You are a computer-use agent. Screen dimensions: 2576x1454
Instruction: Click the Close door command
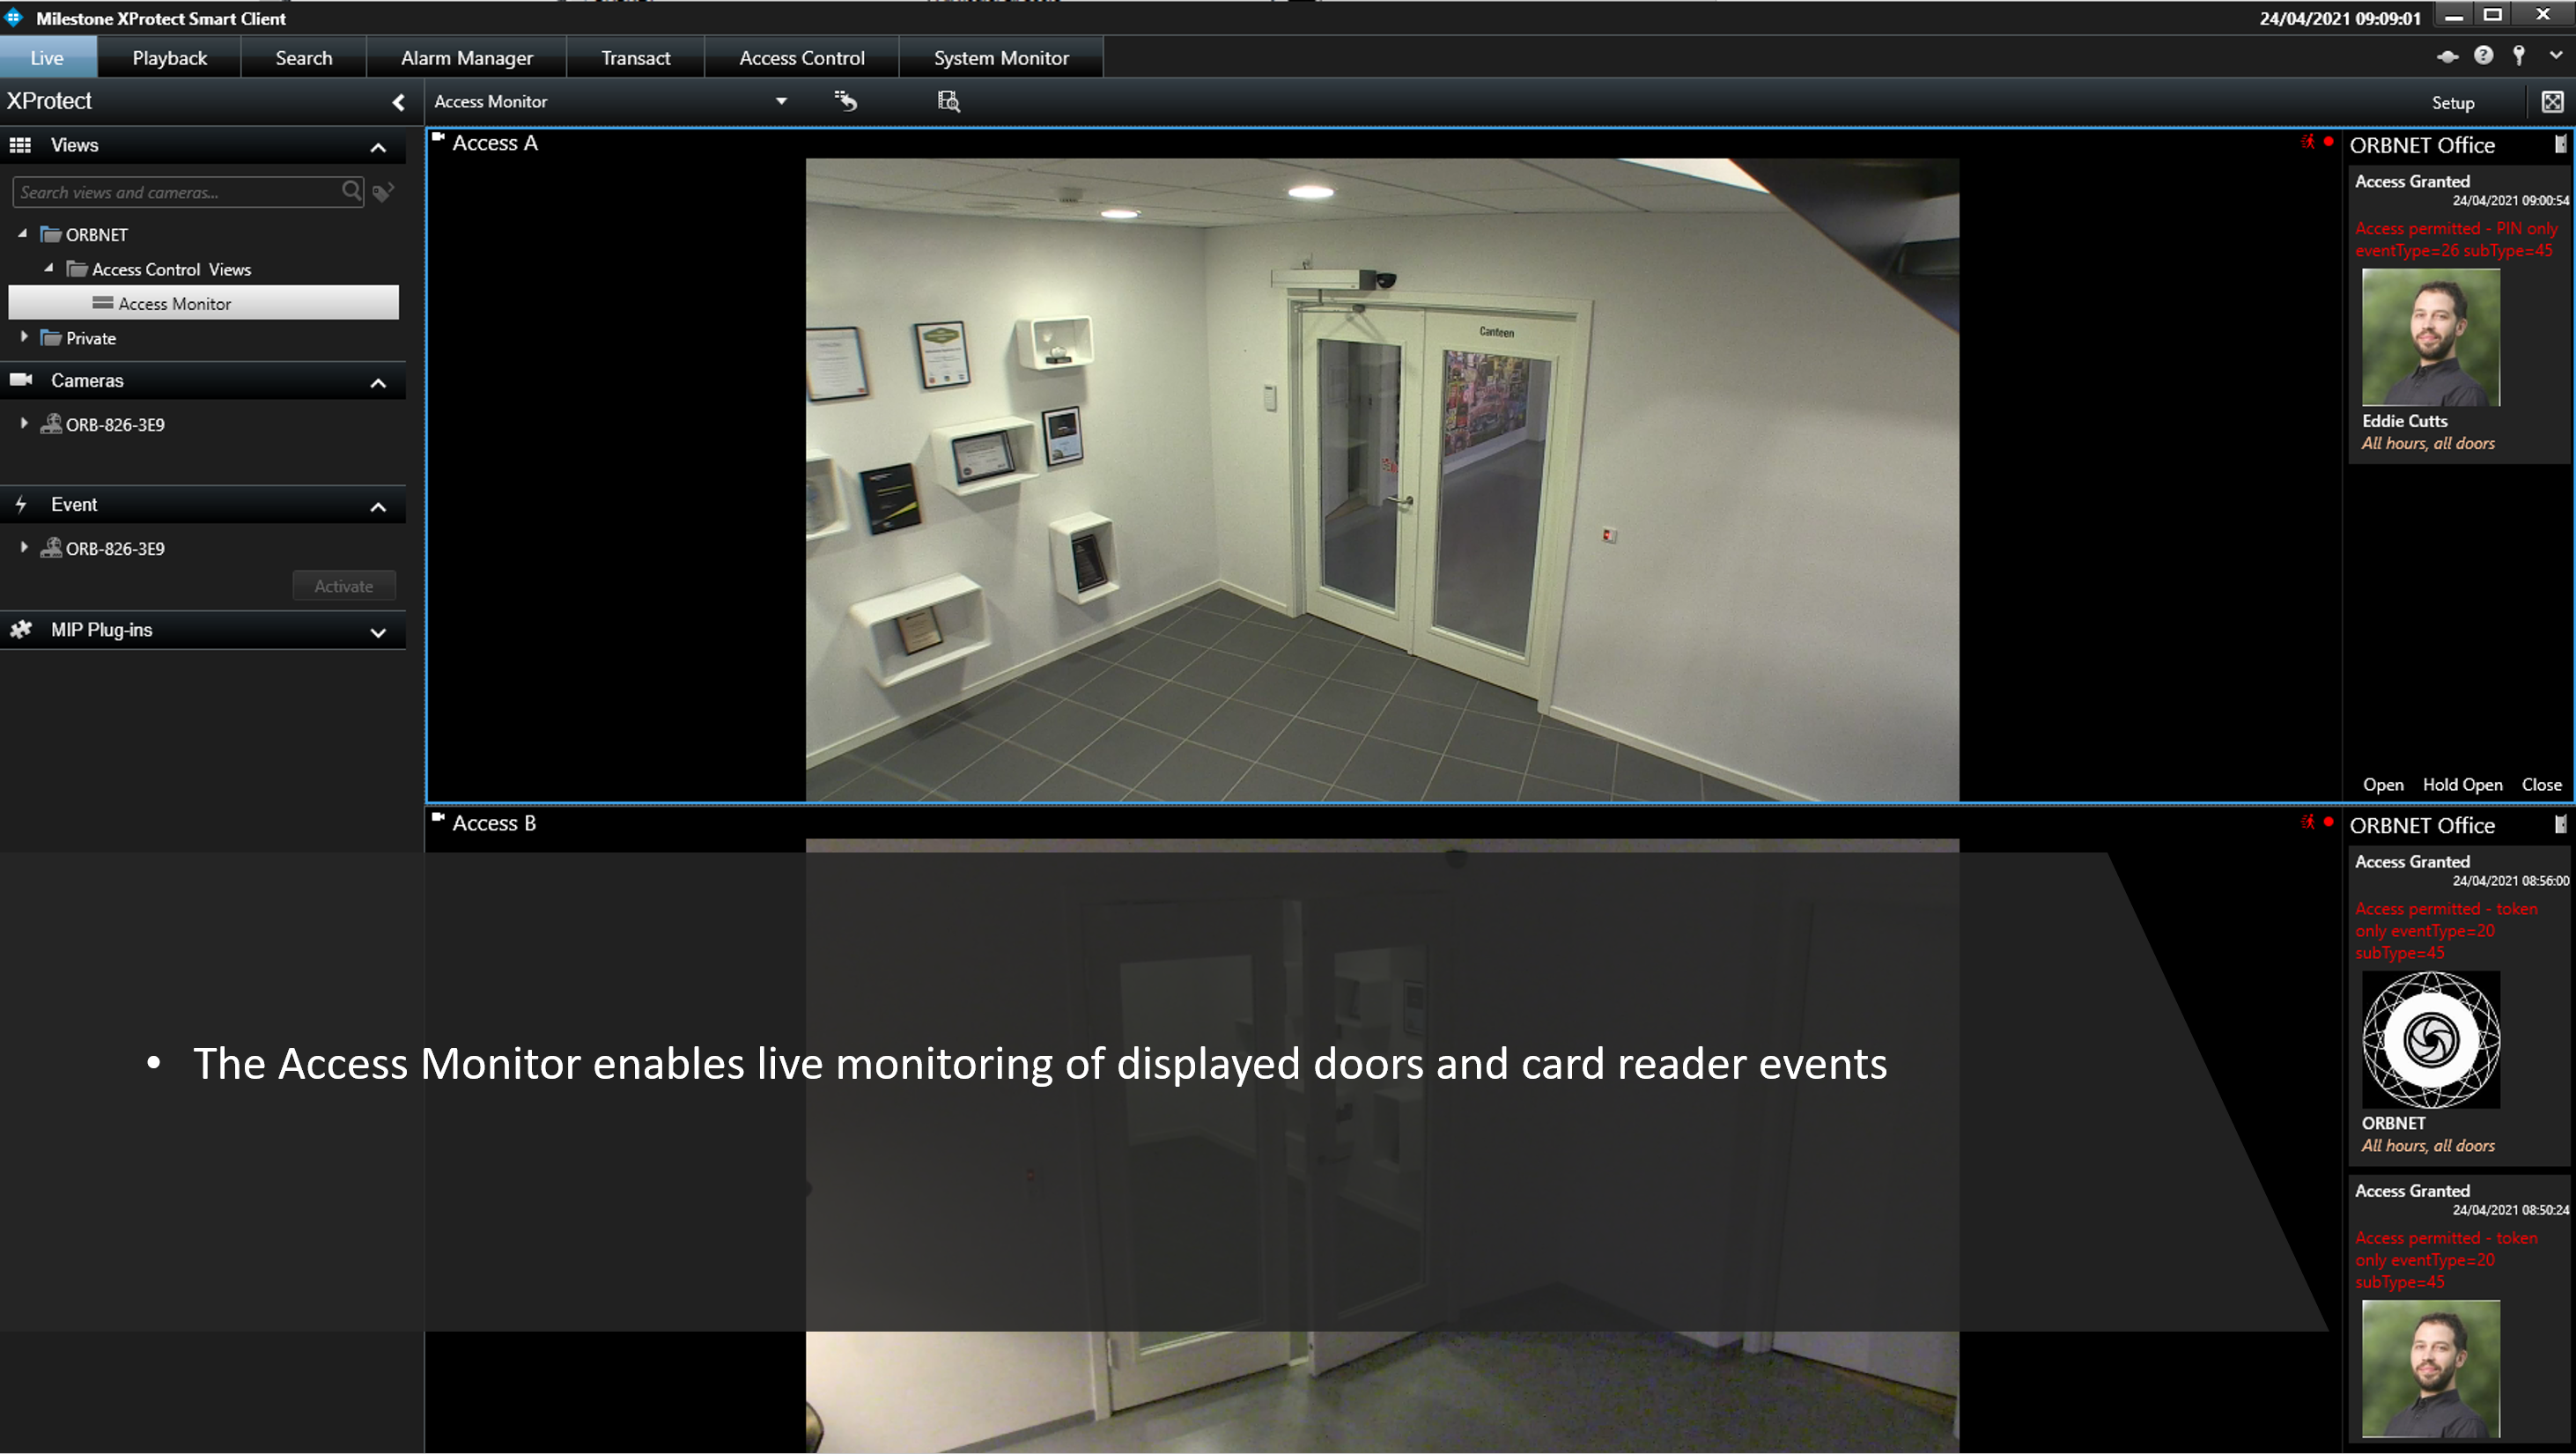2541,785
